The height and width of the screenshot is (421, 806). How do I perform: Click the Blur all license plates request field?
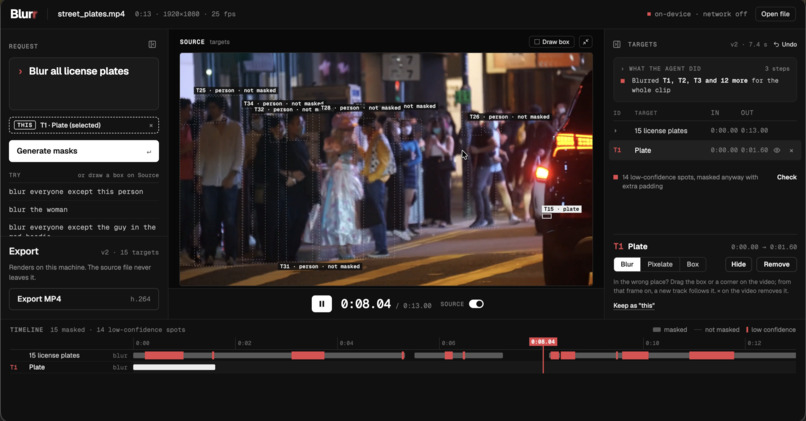[x=84, y=83]
